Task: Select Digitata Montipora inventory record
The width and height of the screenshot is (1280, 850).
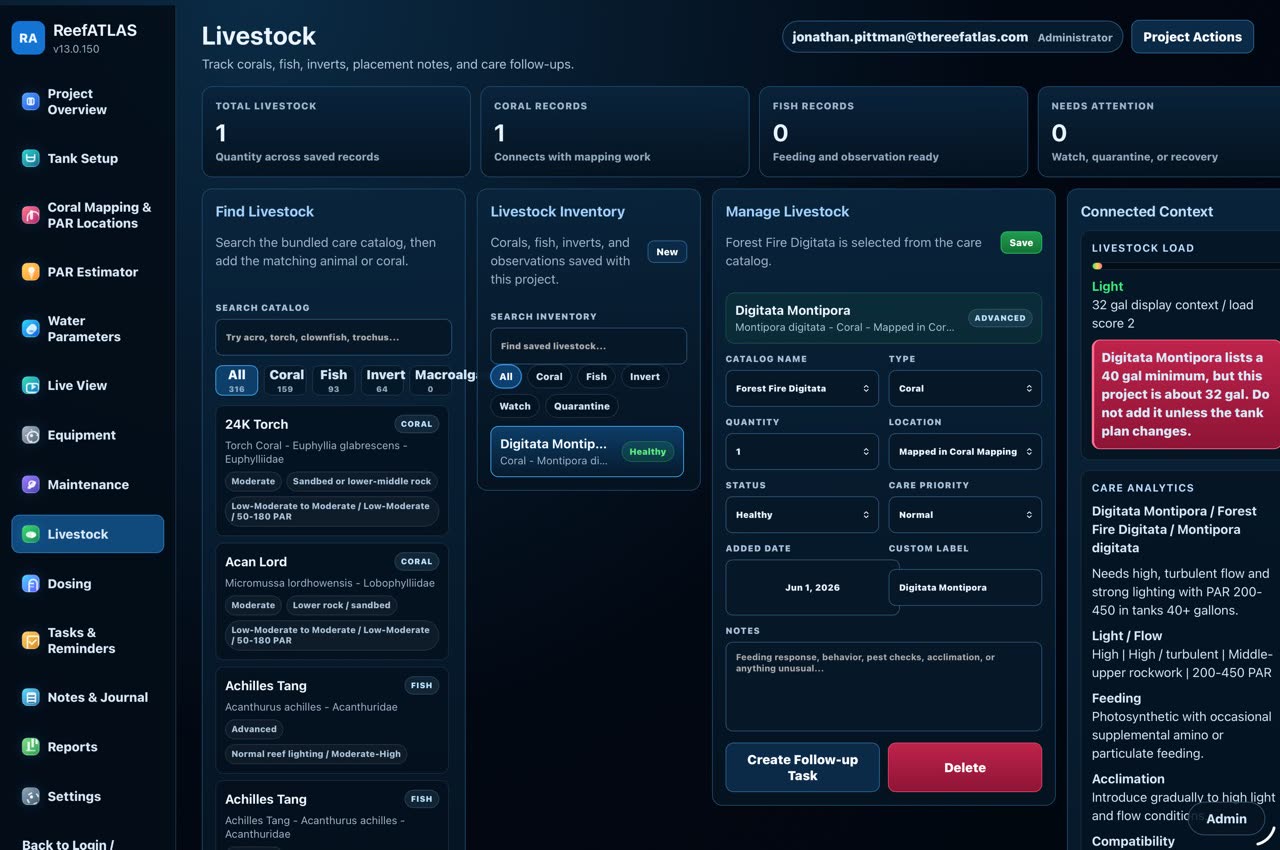Action: [x=587, y=451]
